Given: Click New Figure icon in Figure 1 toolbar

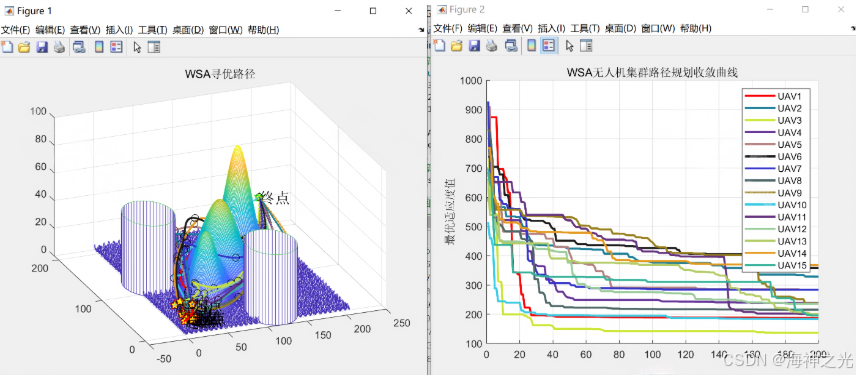Looking at the screenshot, I should coord(7,48).
